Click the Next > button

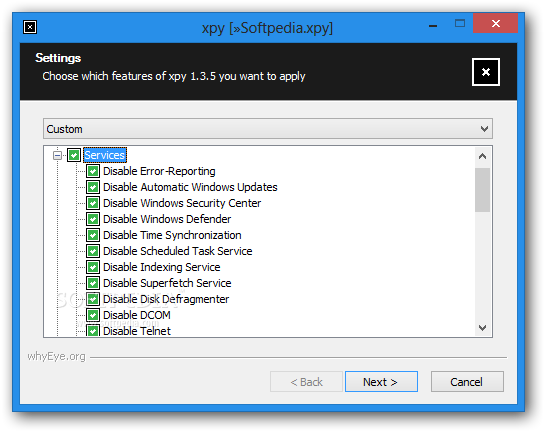point(381,382)
